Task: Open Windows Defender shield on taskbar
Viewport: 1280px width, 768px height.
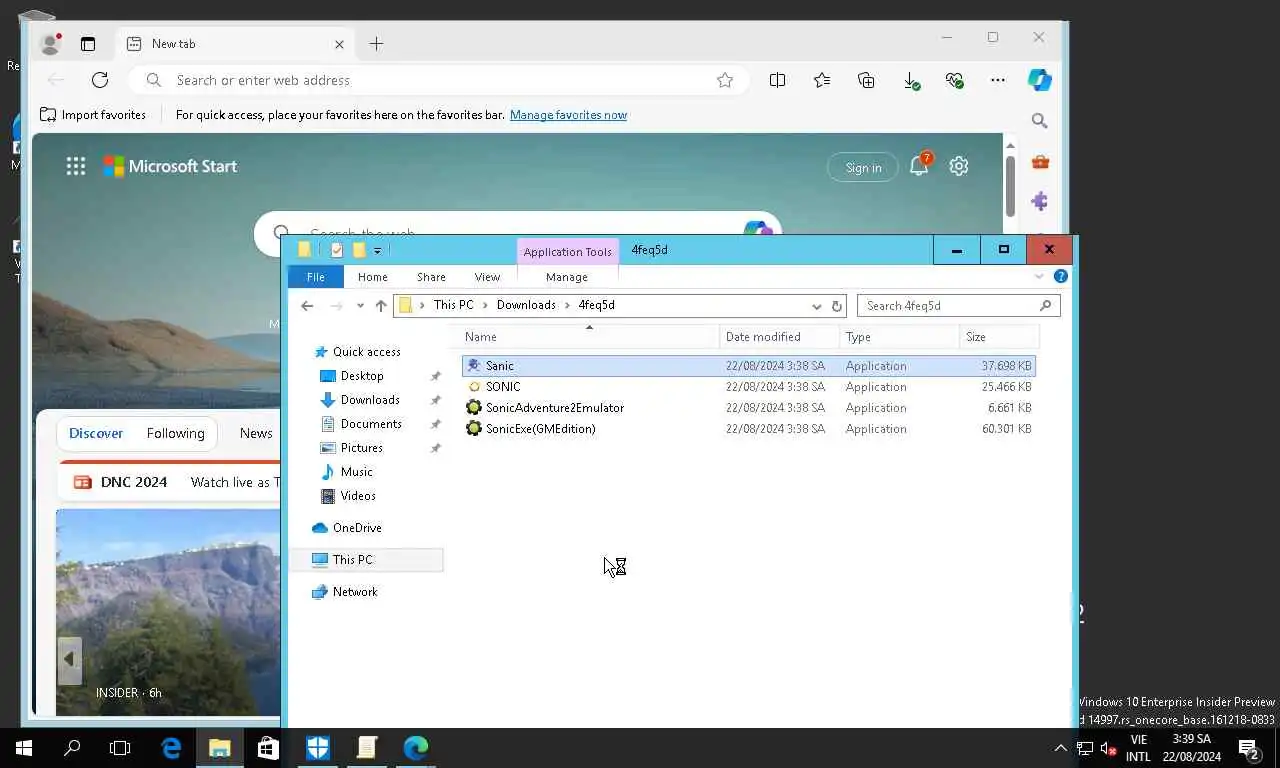Action: [318, 748]
